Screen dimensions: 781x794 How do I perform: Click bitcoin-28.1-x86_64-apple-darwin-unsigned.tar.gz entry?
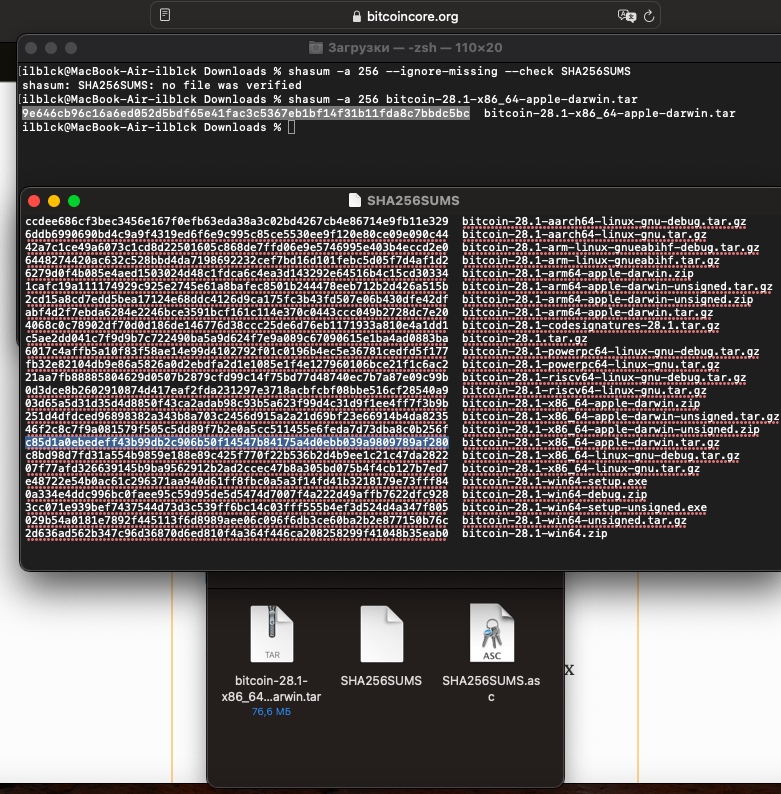click(620, 416)
